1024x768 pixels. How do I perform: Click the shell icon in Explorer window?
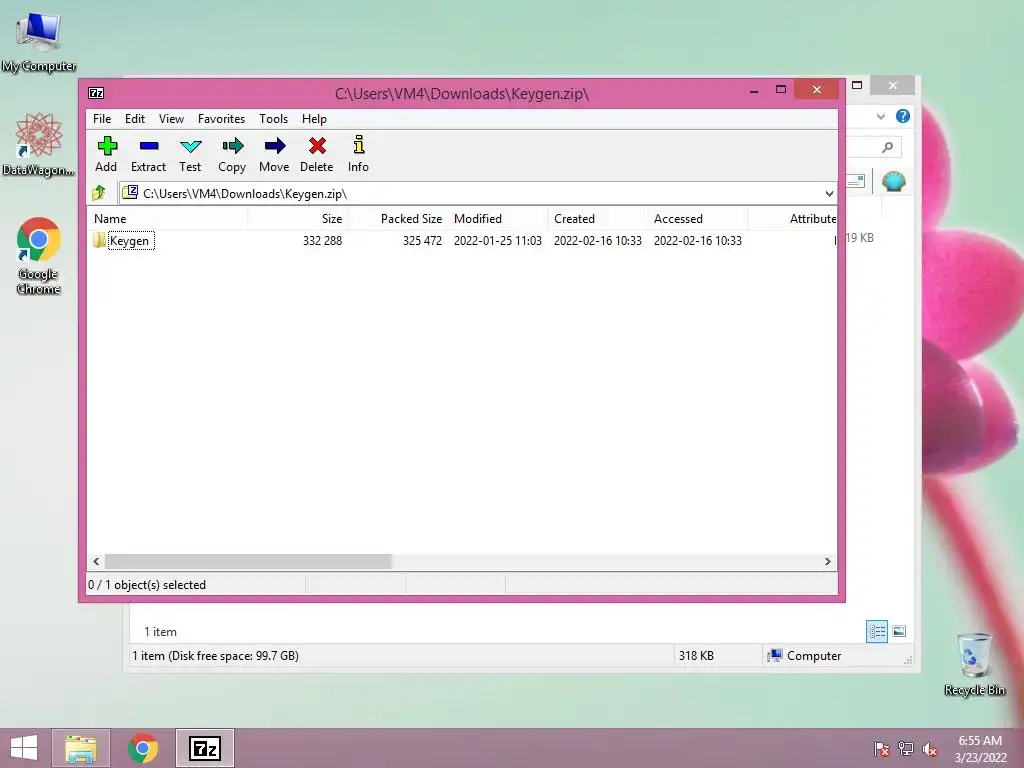click(893, 181)
